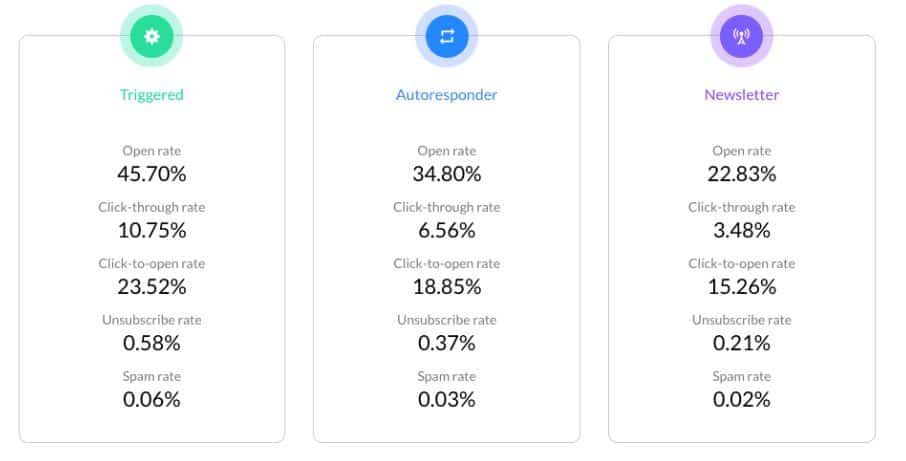This screenshot has height=461, width=906.
Task: Click the blue Autoresponder repeat-arrows icon
Action: 447,36
